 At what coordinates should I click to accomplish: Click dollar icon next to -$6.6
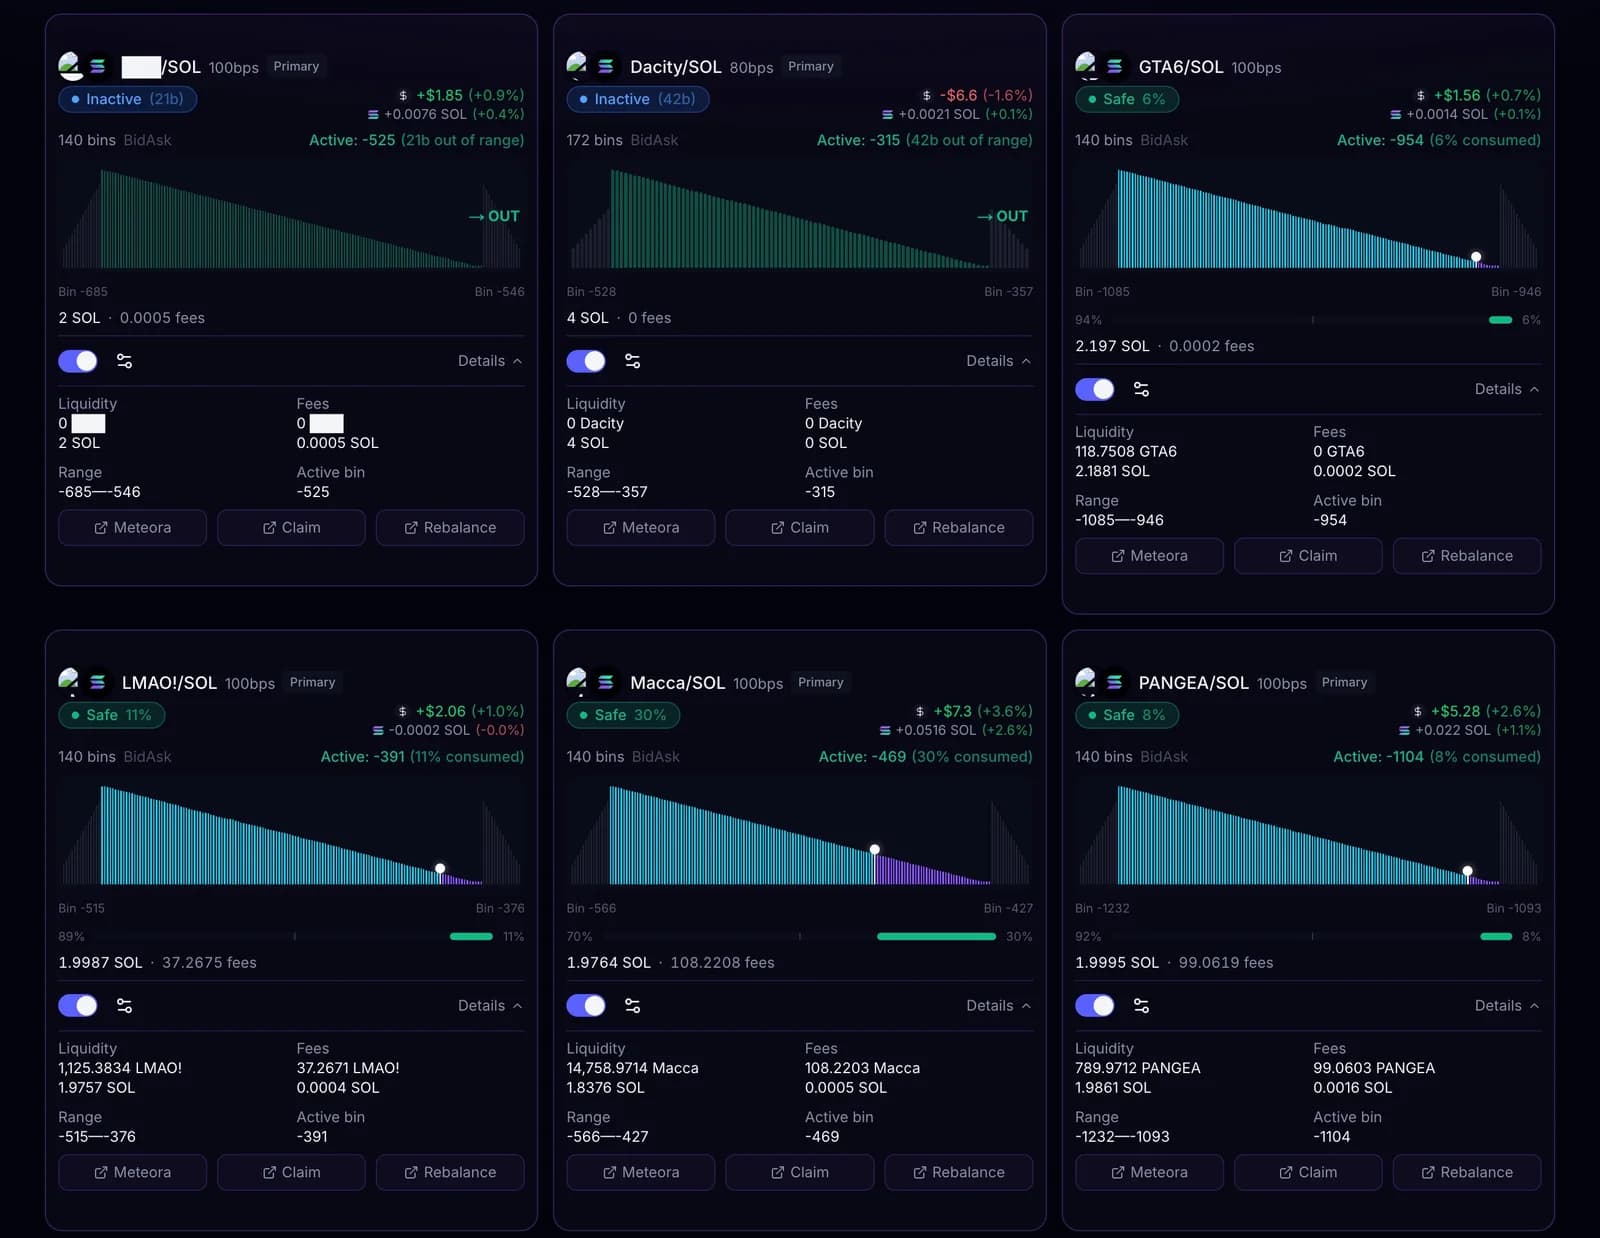pyautogui.click(x=927, y=96)
